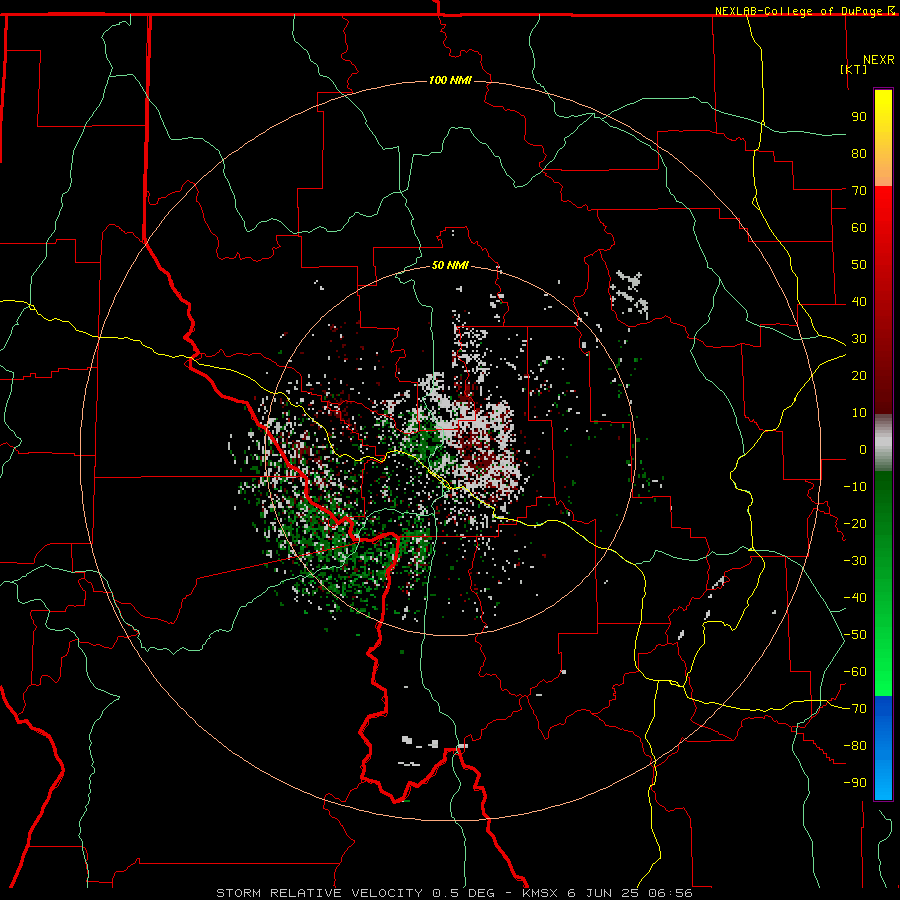Click the positive 70 scale value
Screen dimensions: 900x900
[x=859, y=191]
